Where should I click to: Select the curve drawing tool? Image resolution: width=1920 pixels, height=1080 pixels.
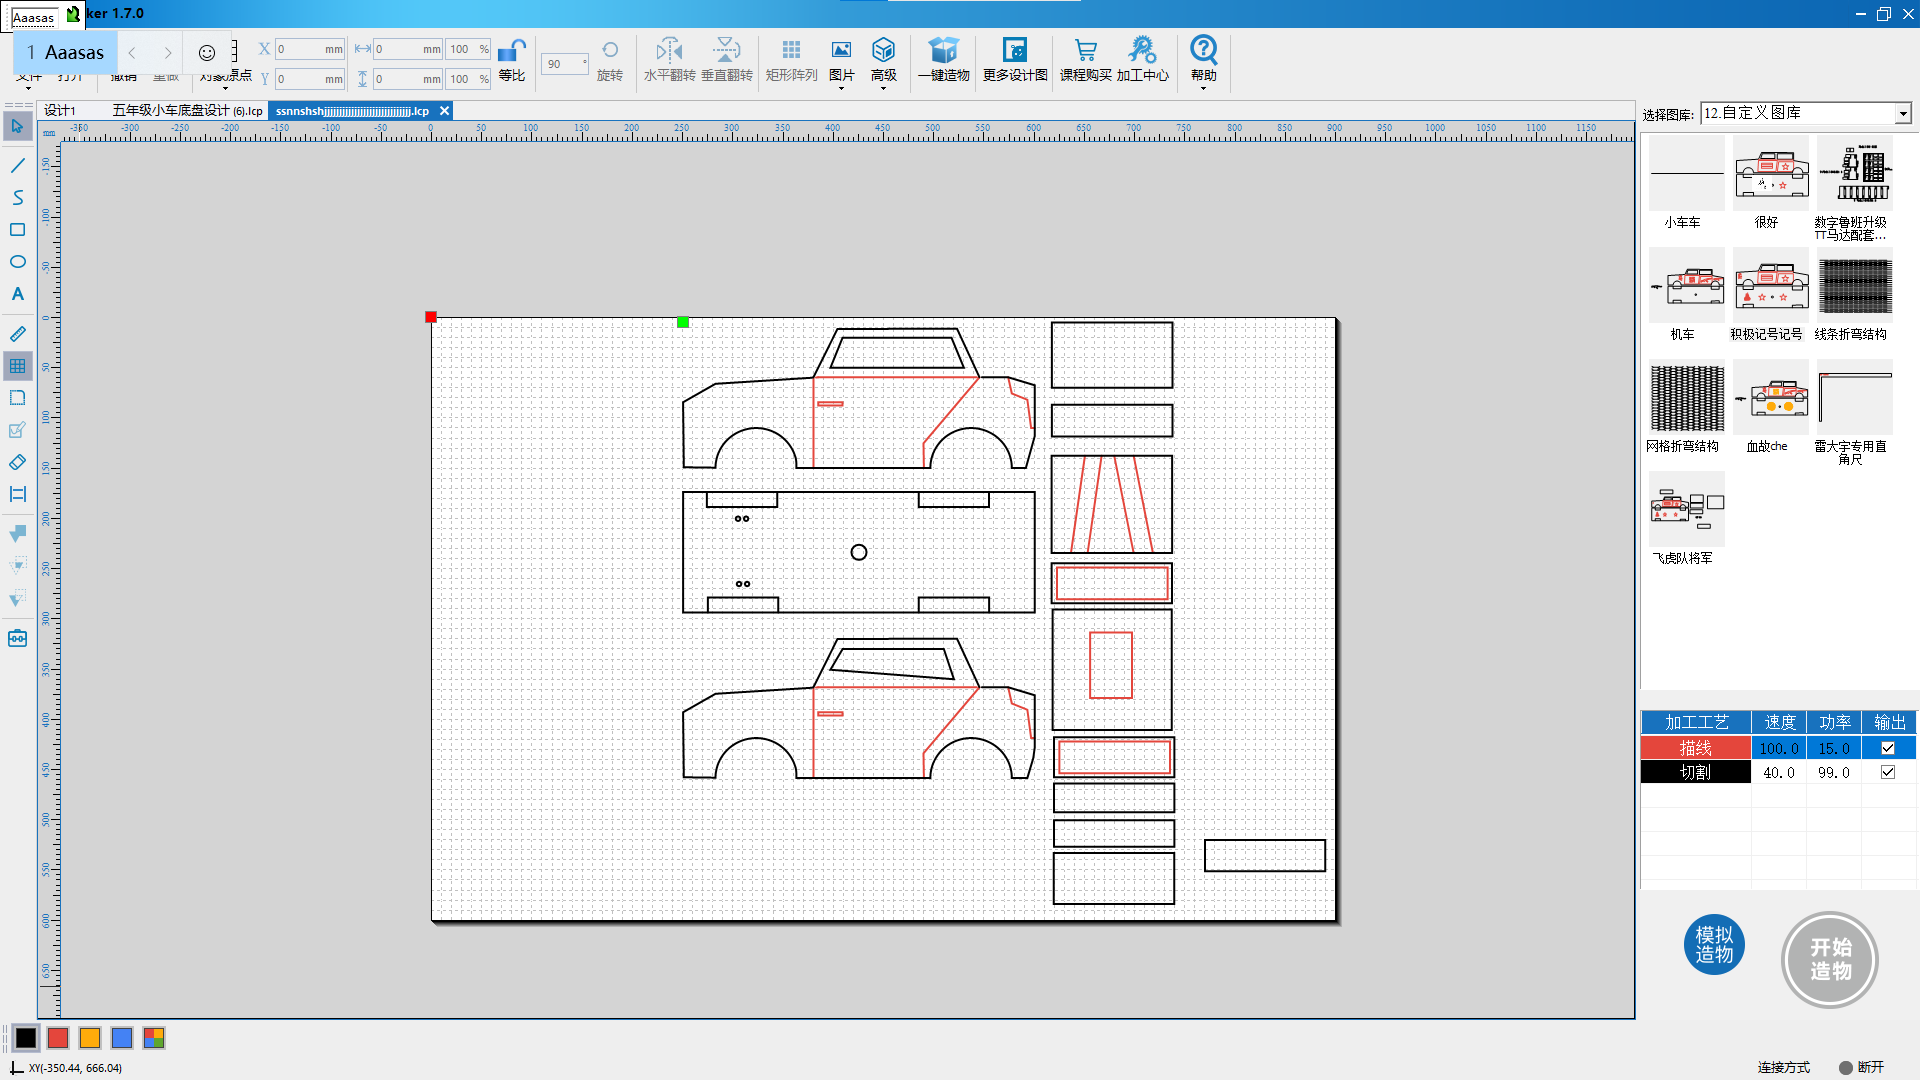coord(18,198)
